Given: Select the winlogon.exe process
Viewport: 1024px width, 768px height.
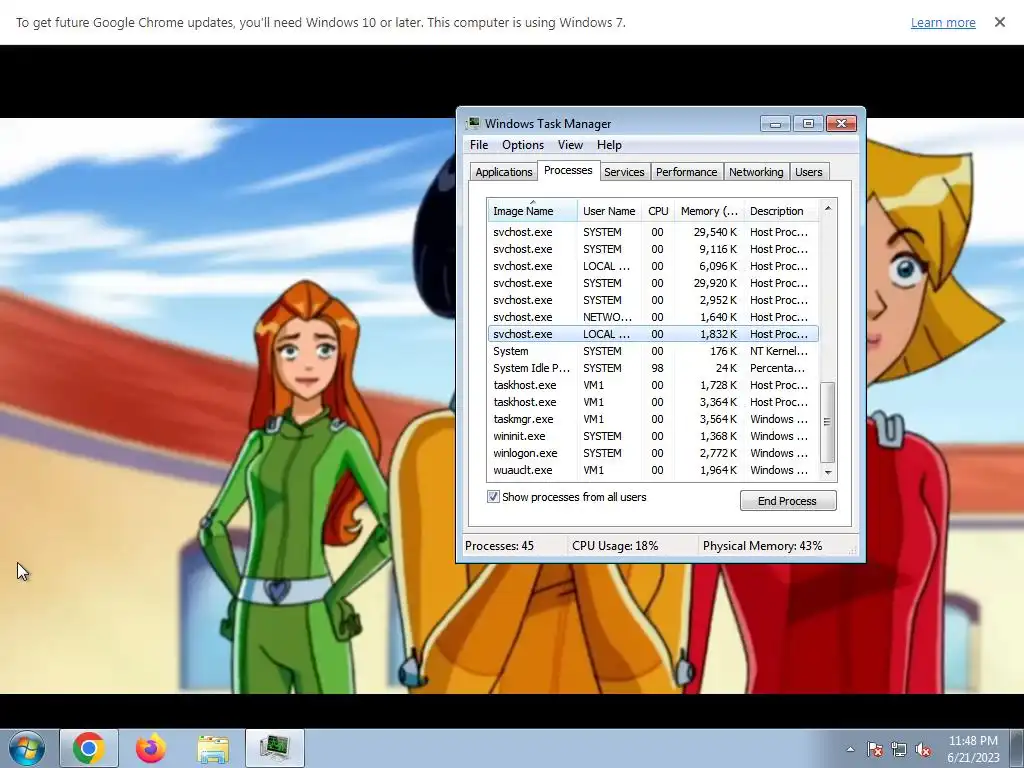Looking at the screenshot, I should click(x=653, y=453).
